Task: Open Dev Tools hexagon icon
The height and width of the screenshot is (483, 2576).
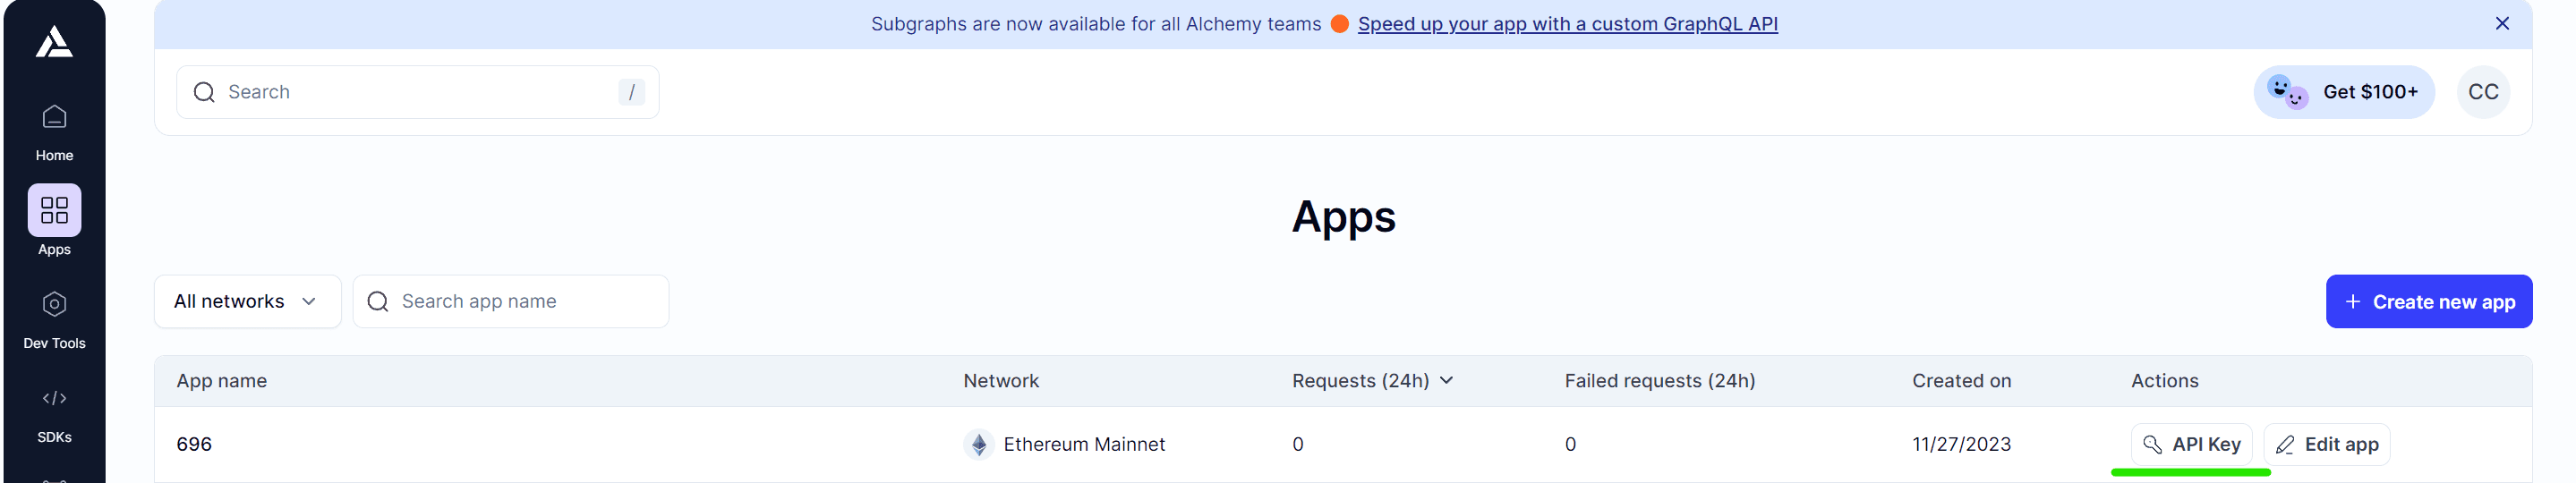Action: click(x=54, y=304)
